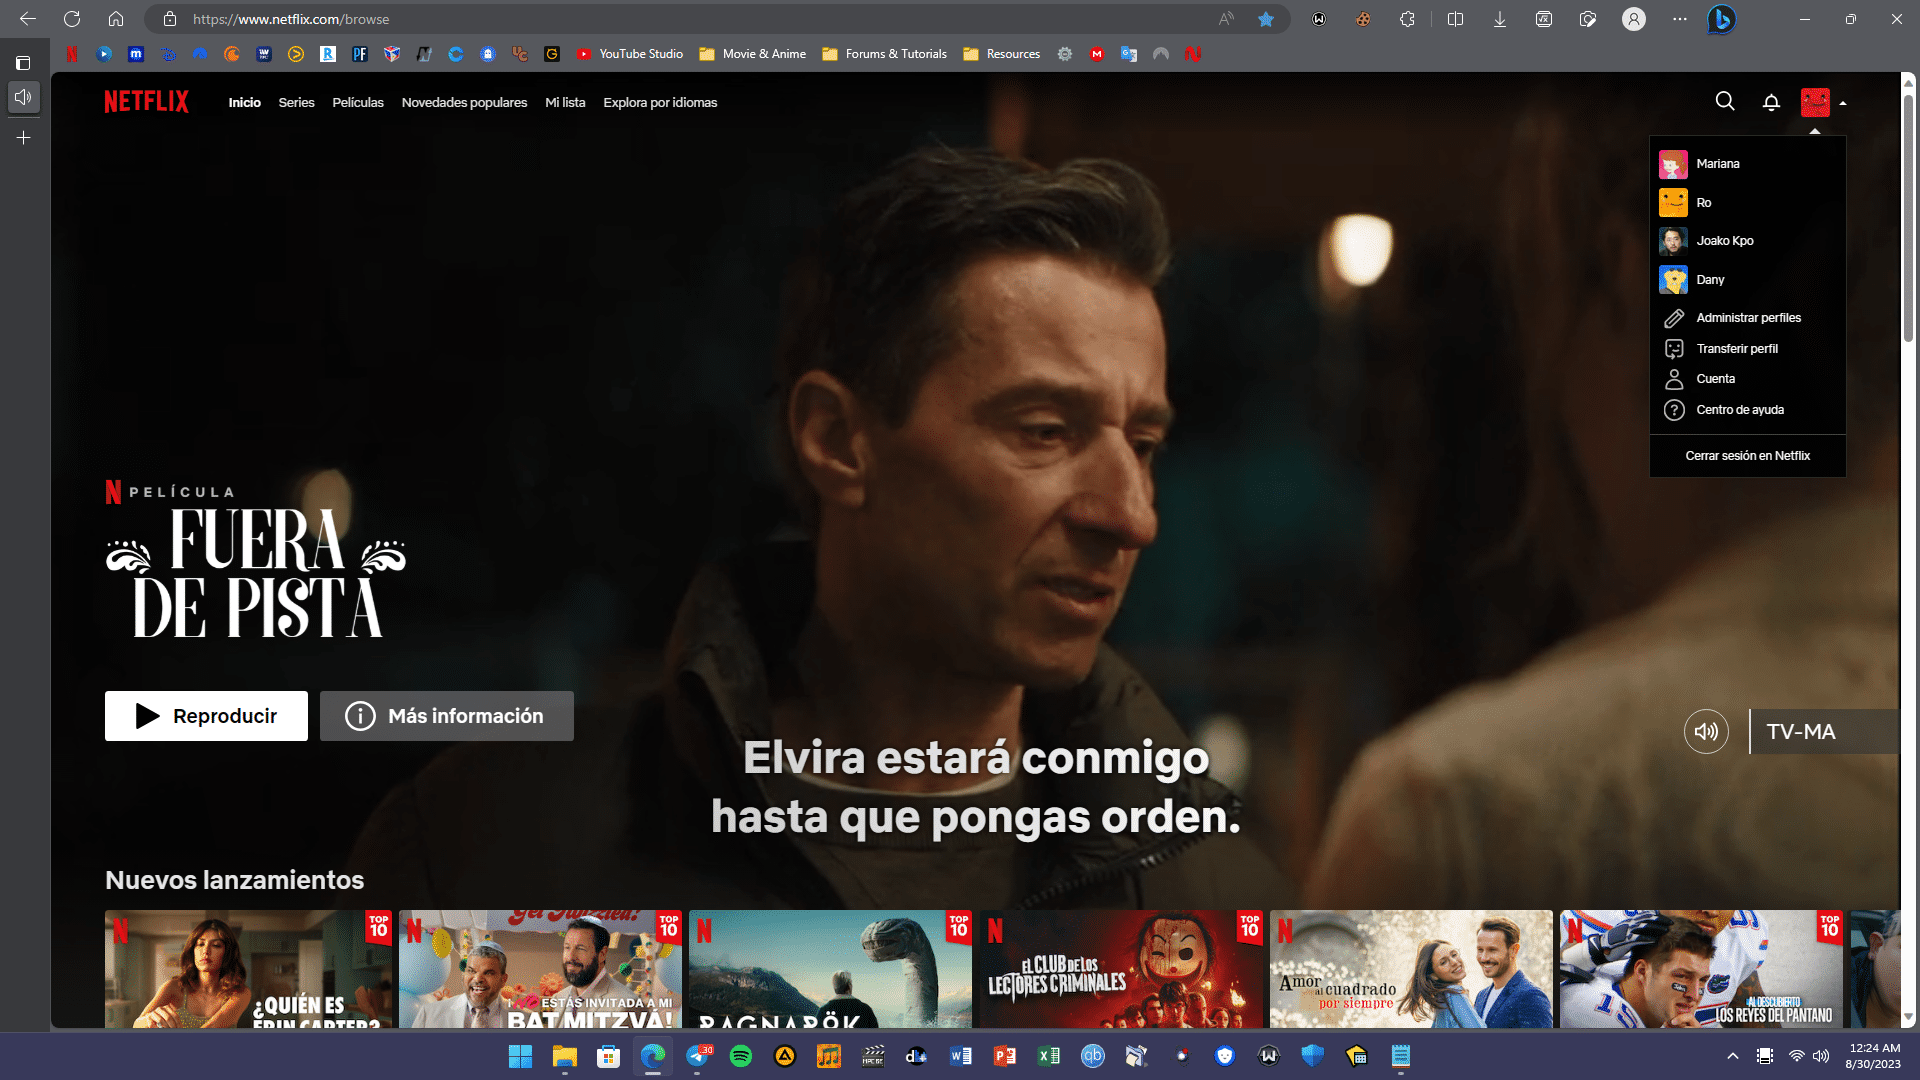Click Cerrar sesión en Netflix
Viewport: 1920px width, 1080px height.
tap(1747, 456)
